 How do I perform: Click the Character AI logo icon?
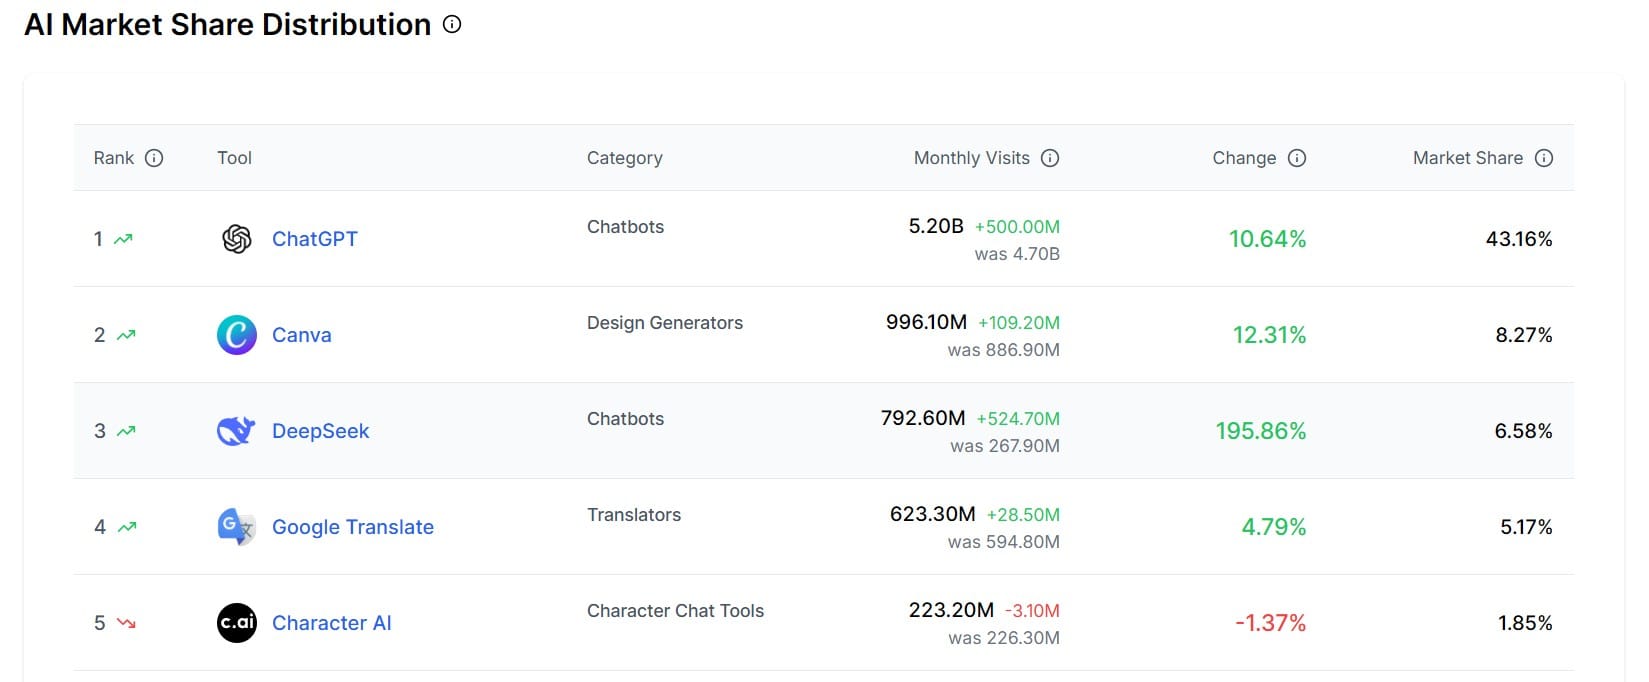pos(237,623)
